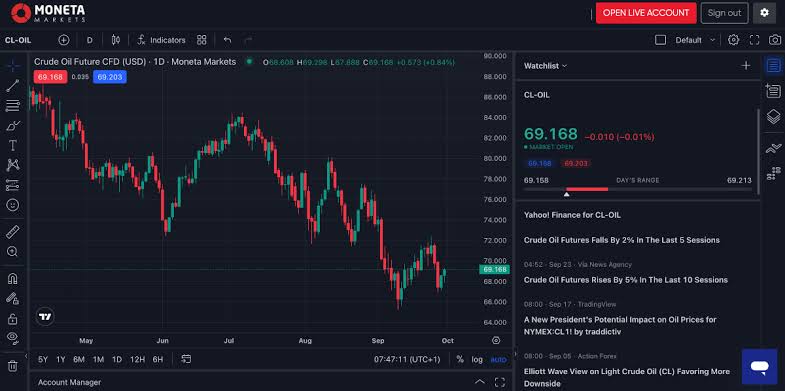The image size is (785, 391).
Task: Select the 5Y time range
Action: (x=43, y=359)
